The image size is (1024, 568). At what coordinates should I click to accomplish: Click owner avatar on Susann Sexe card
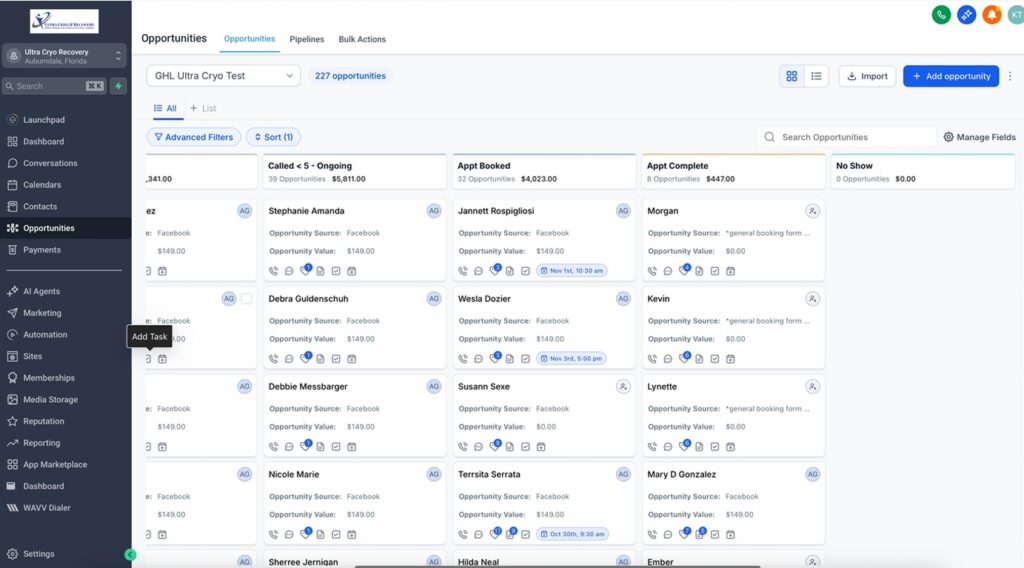click(623, 387)
